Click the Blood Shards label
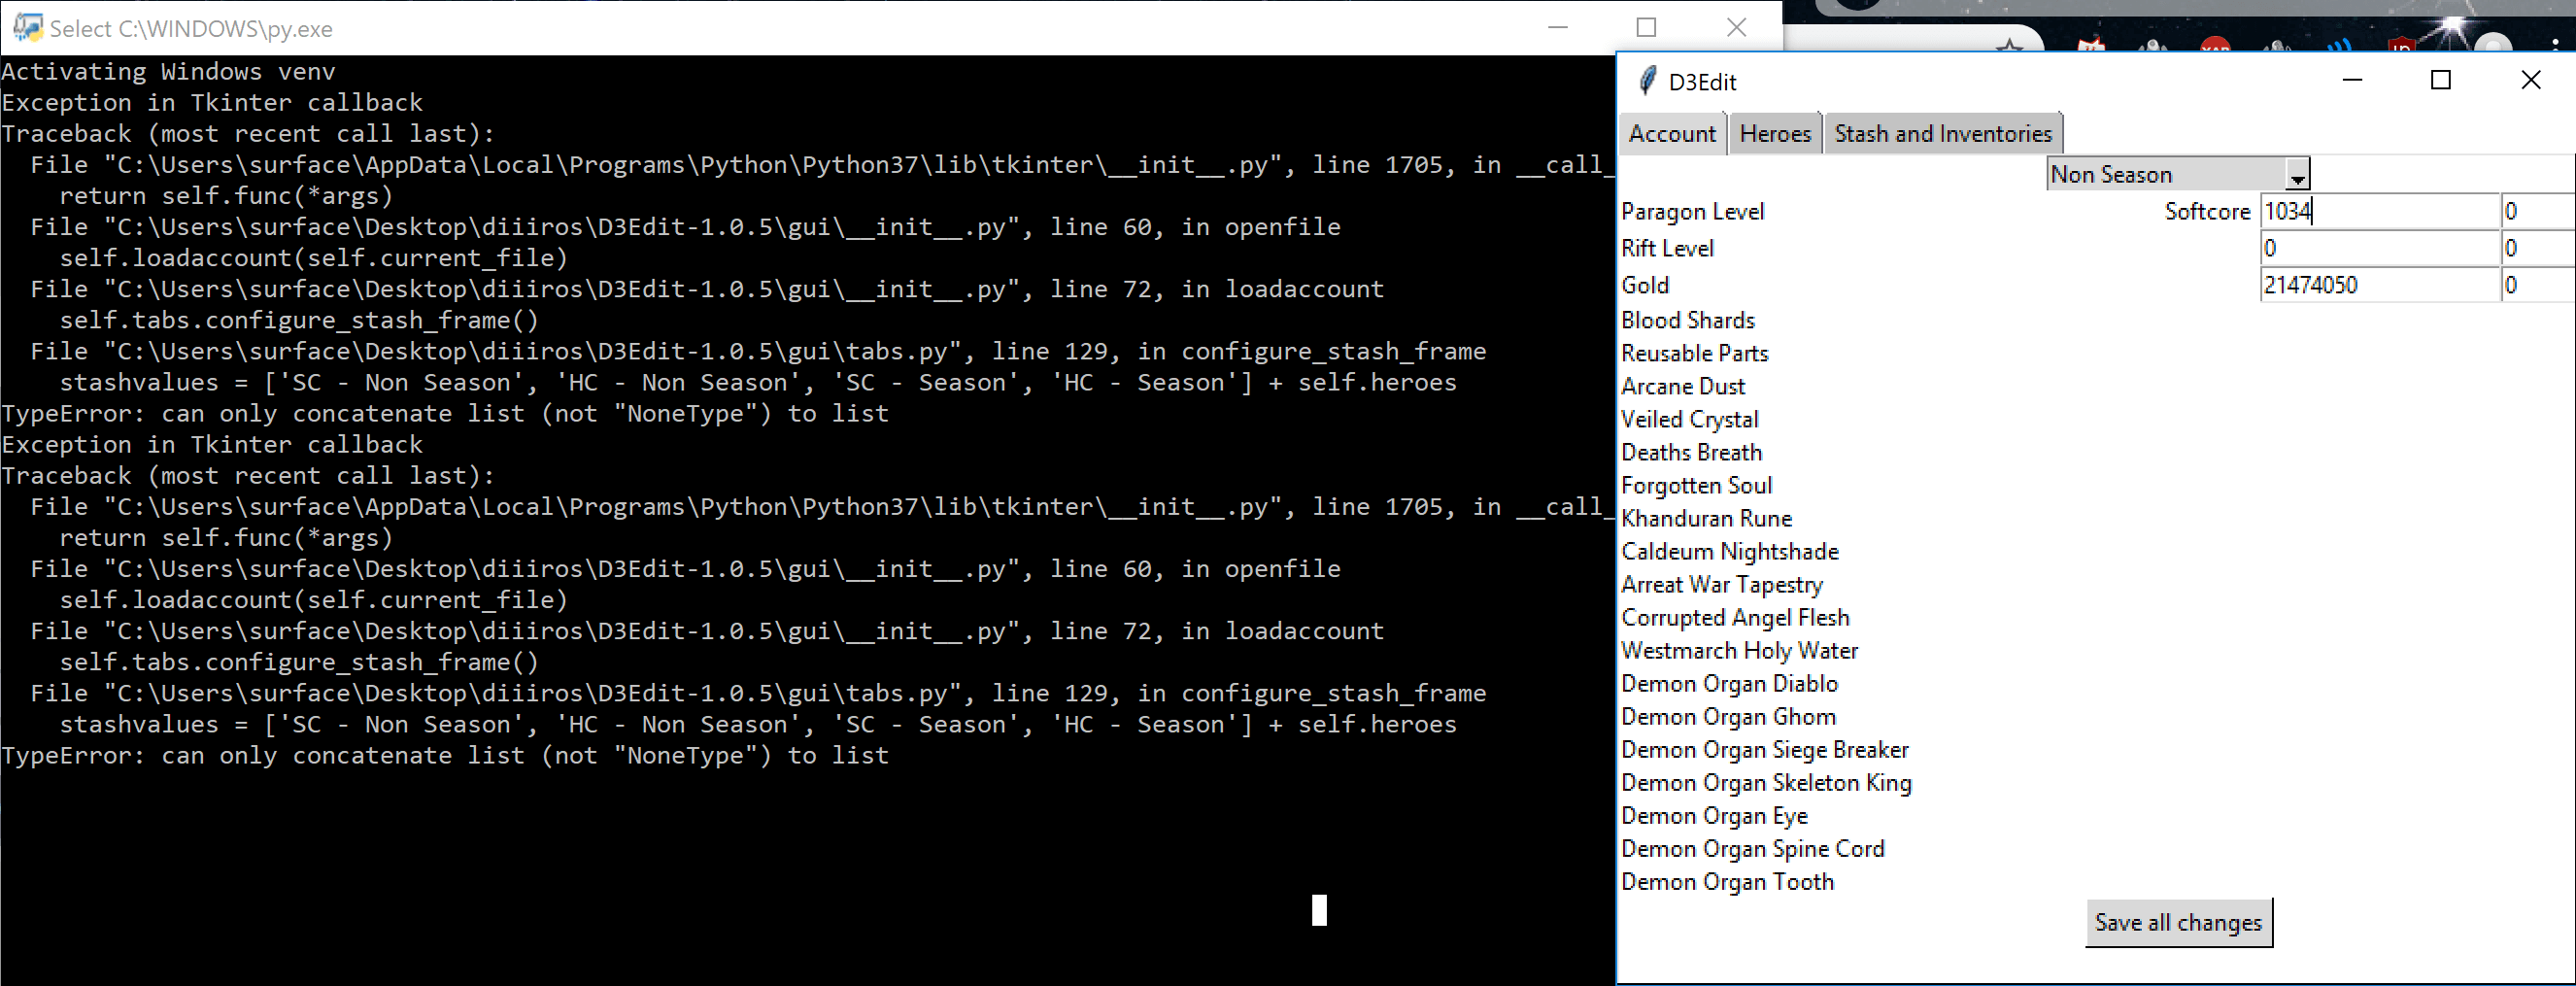This screenshot has width=2576, height=986. pos(1688,320)
